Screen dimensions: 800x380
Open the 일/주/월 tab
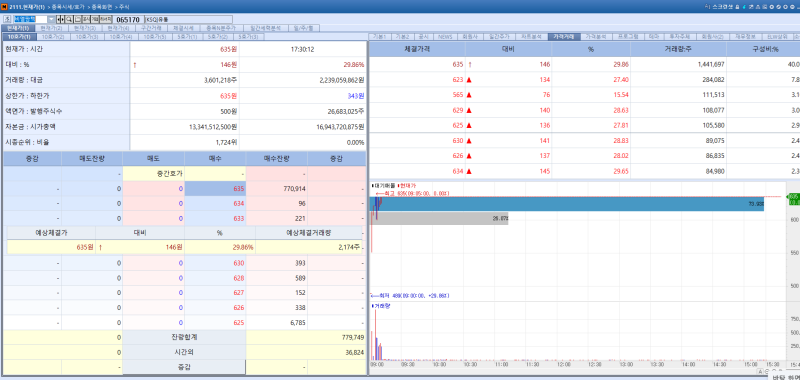click(304, 28)
